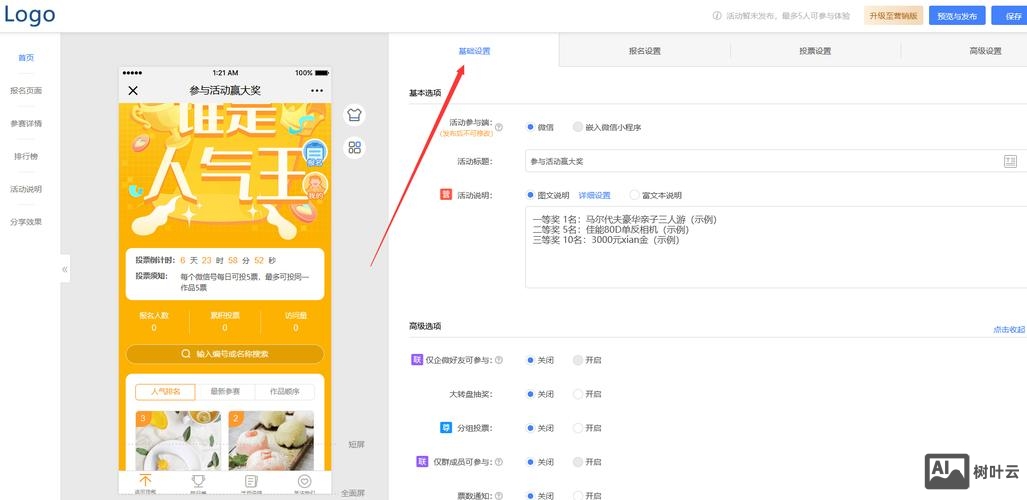Open 报名页面 in left sidebar

[x=26, y=90]
